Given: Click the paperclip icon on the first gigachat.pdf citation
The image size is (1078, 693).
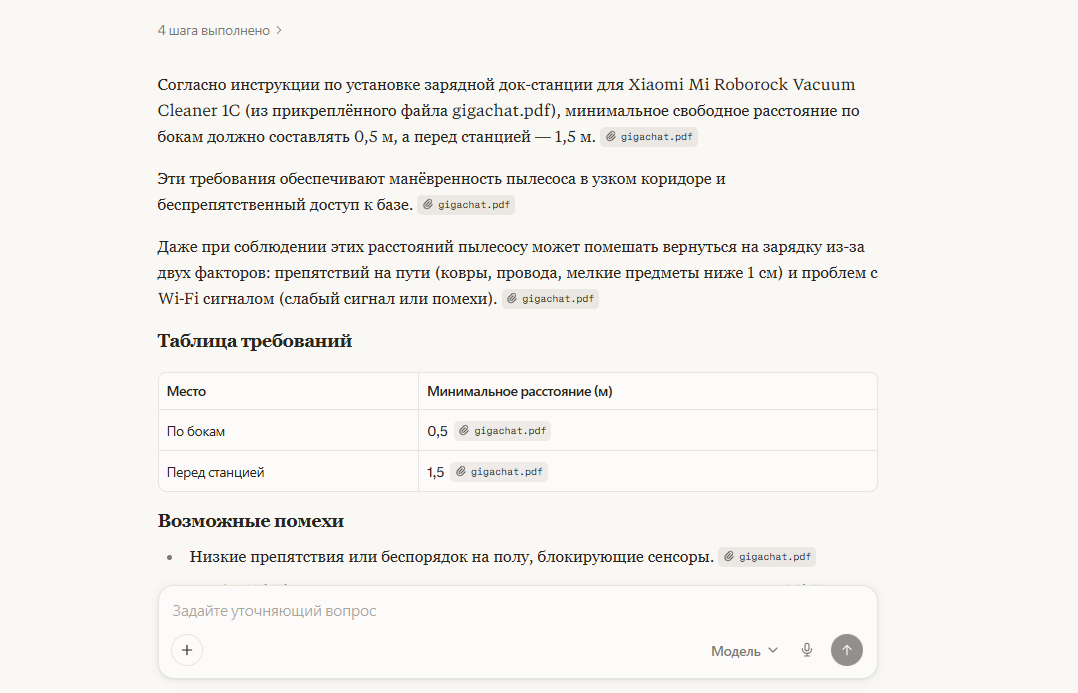Looking at the screenshot, I should (613, 137).
